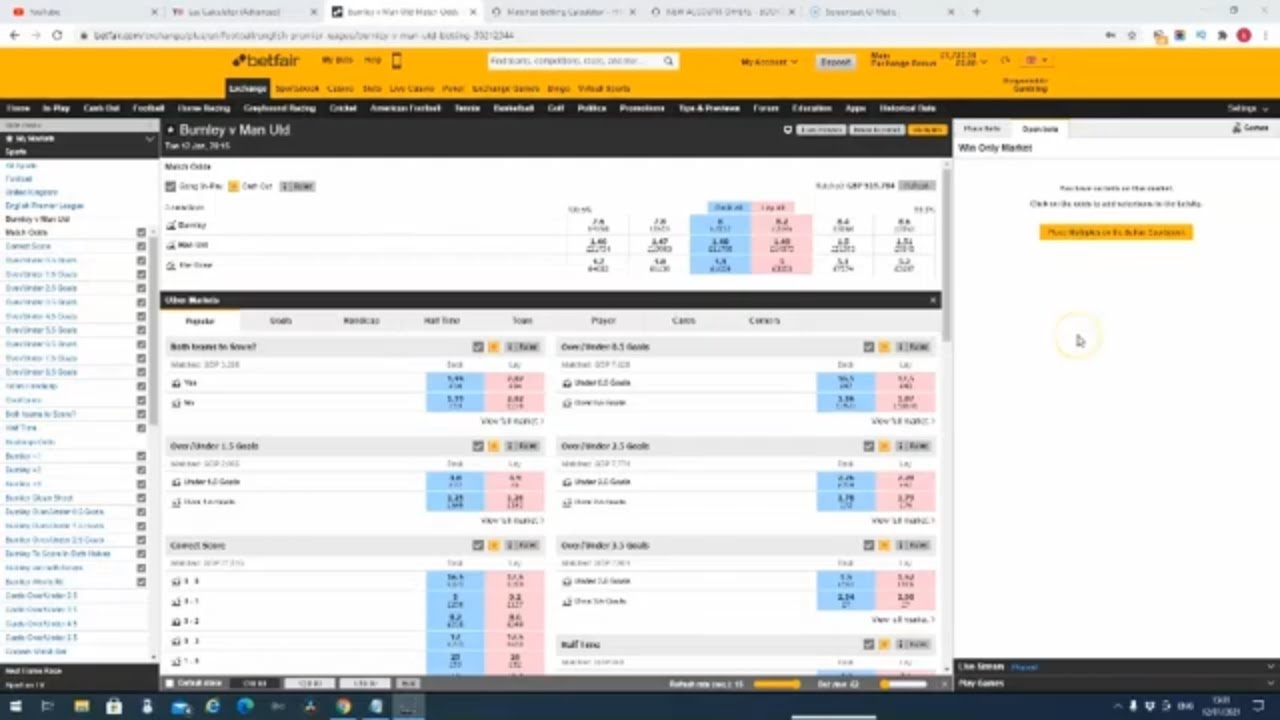Screen dimensions: 1280x720
Task: Toggle the Correct Score checkbox in sidebar
Action: point(141,246)
